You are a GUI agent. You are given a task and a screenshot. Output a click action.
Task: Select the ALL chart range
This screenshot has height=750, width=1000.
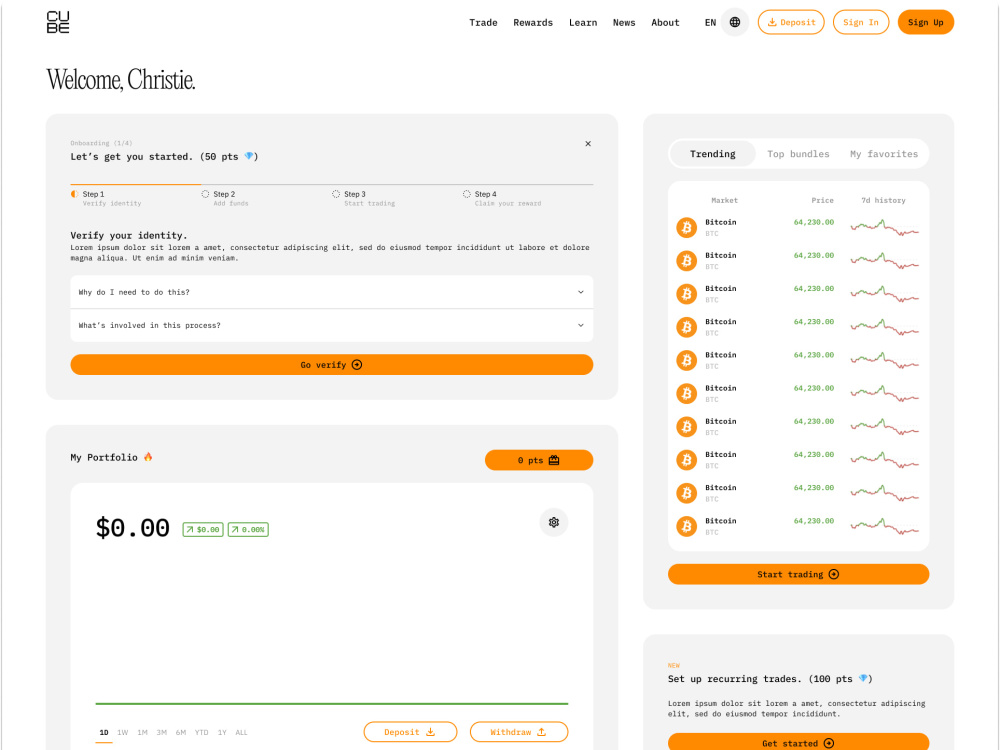pyautogui.click(x=241, y=733)
